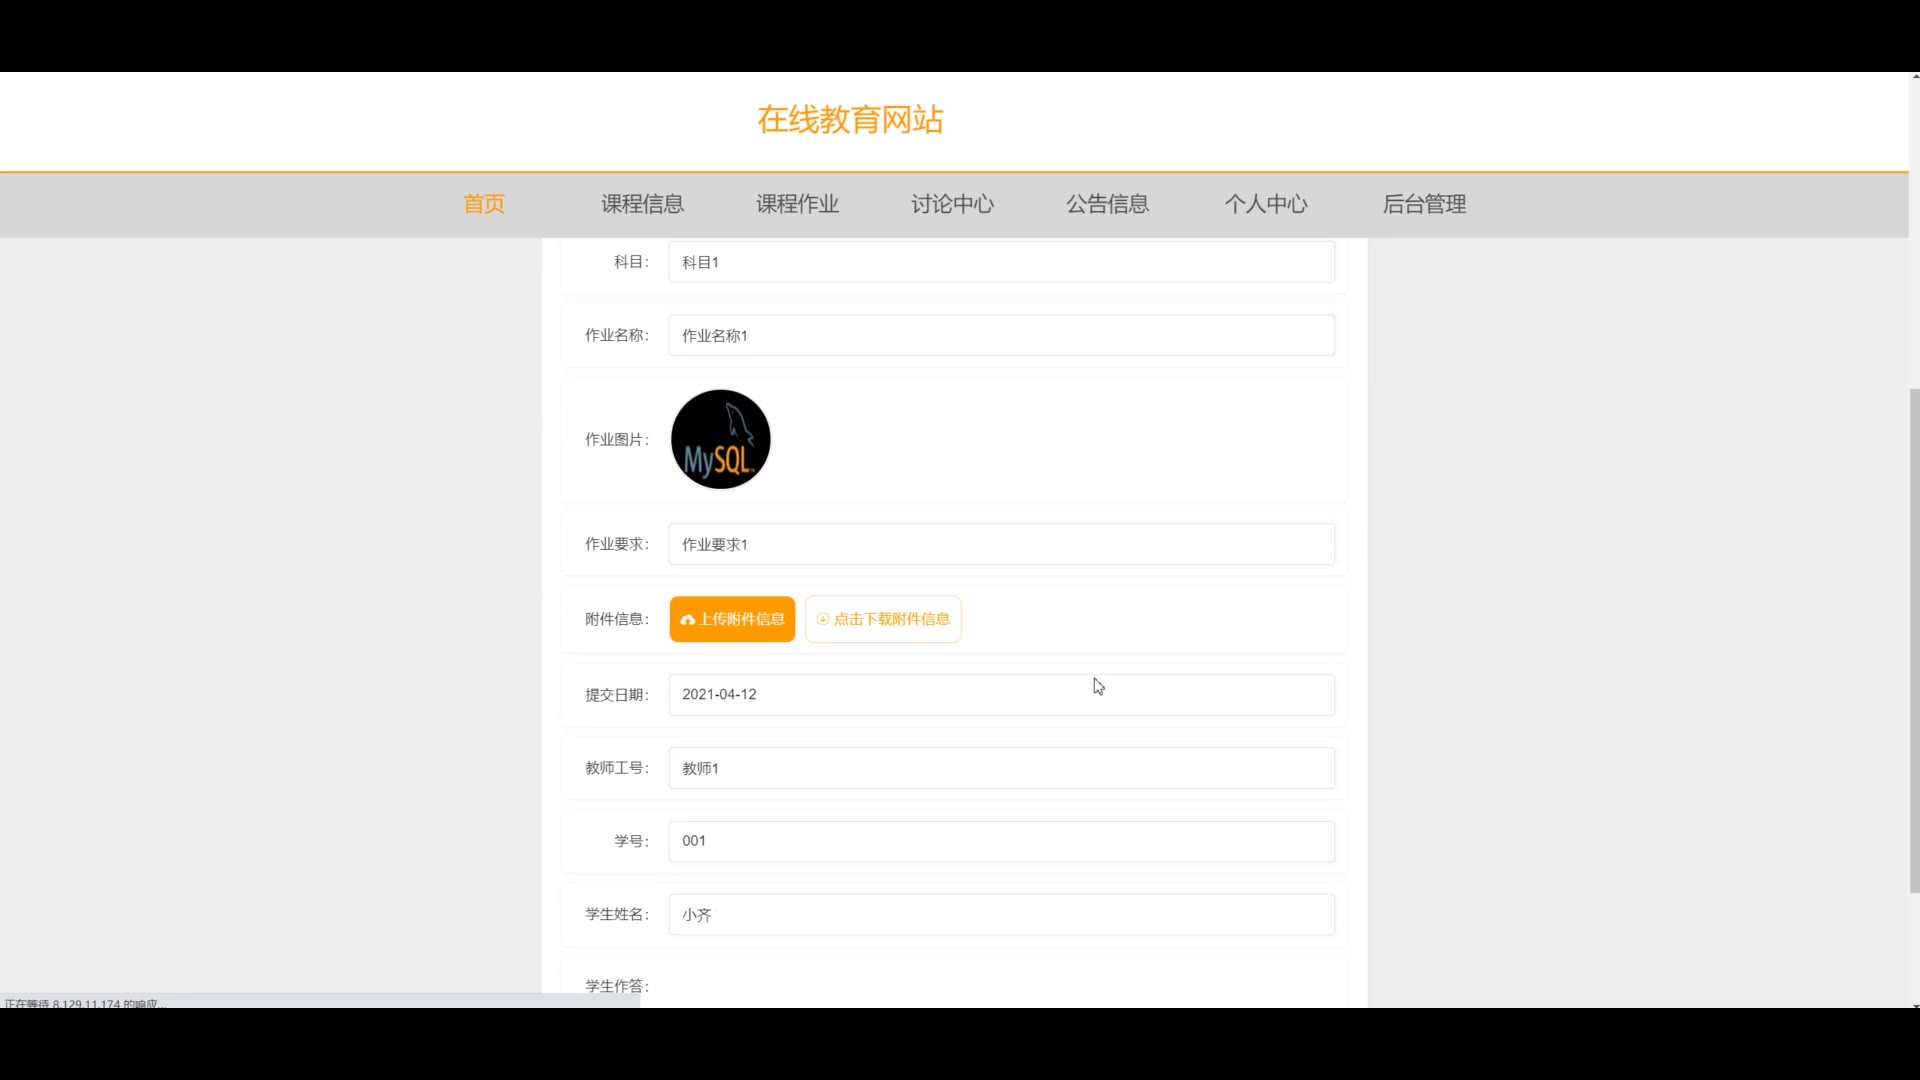Click into the 作业要求 field
1920x1080 pixels.
(x=1001, y=544)
